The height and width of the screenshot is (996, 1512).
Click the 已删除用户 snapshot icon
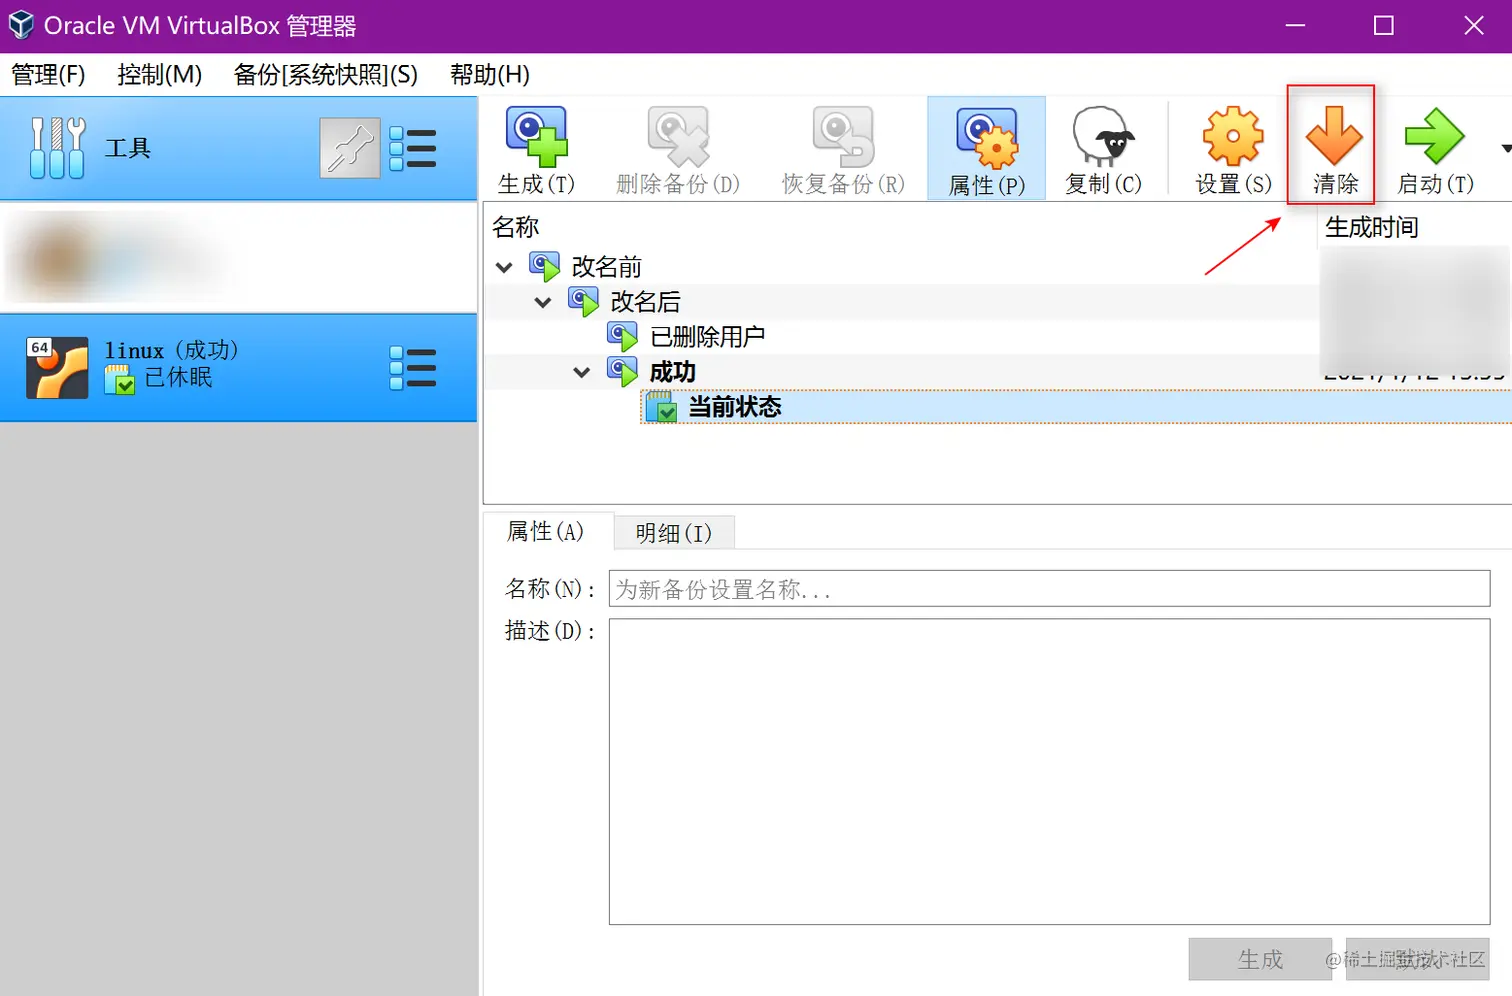click(x=622, y=337)
